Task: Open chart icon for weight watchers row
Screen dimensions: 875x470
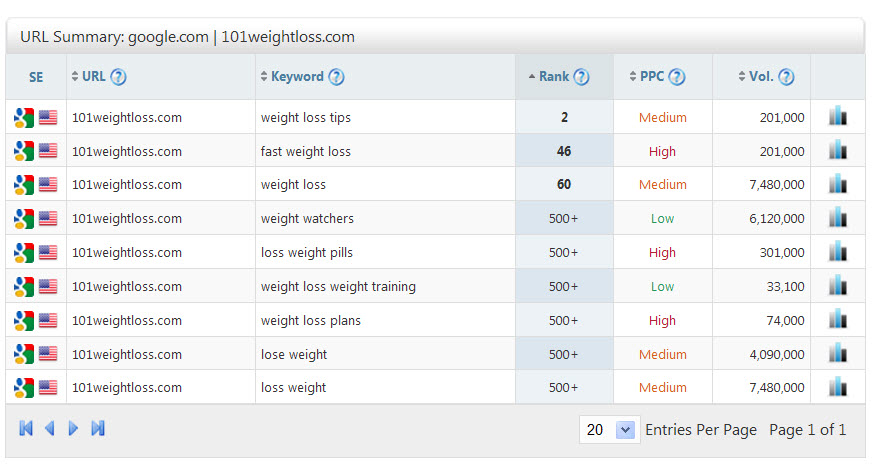Action: pyautogui.click(x=838, y=219)
